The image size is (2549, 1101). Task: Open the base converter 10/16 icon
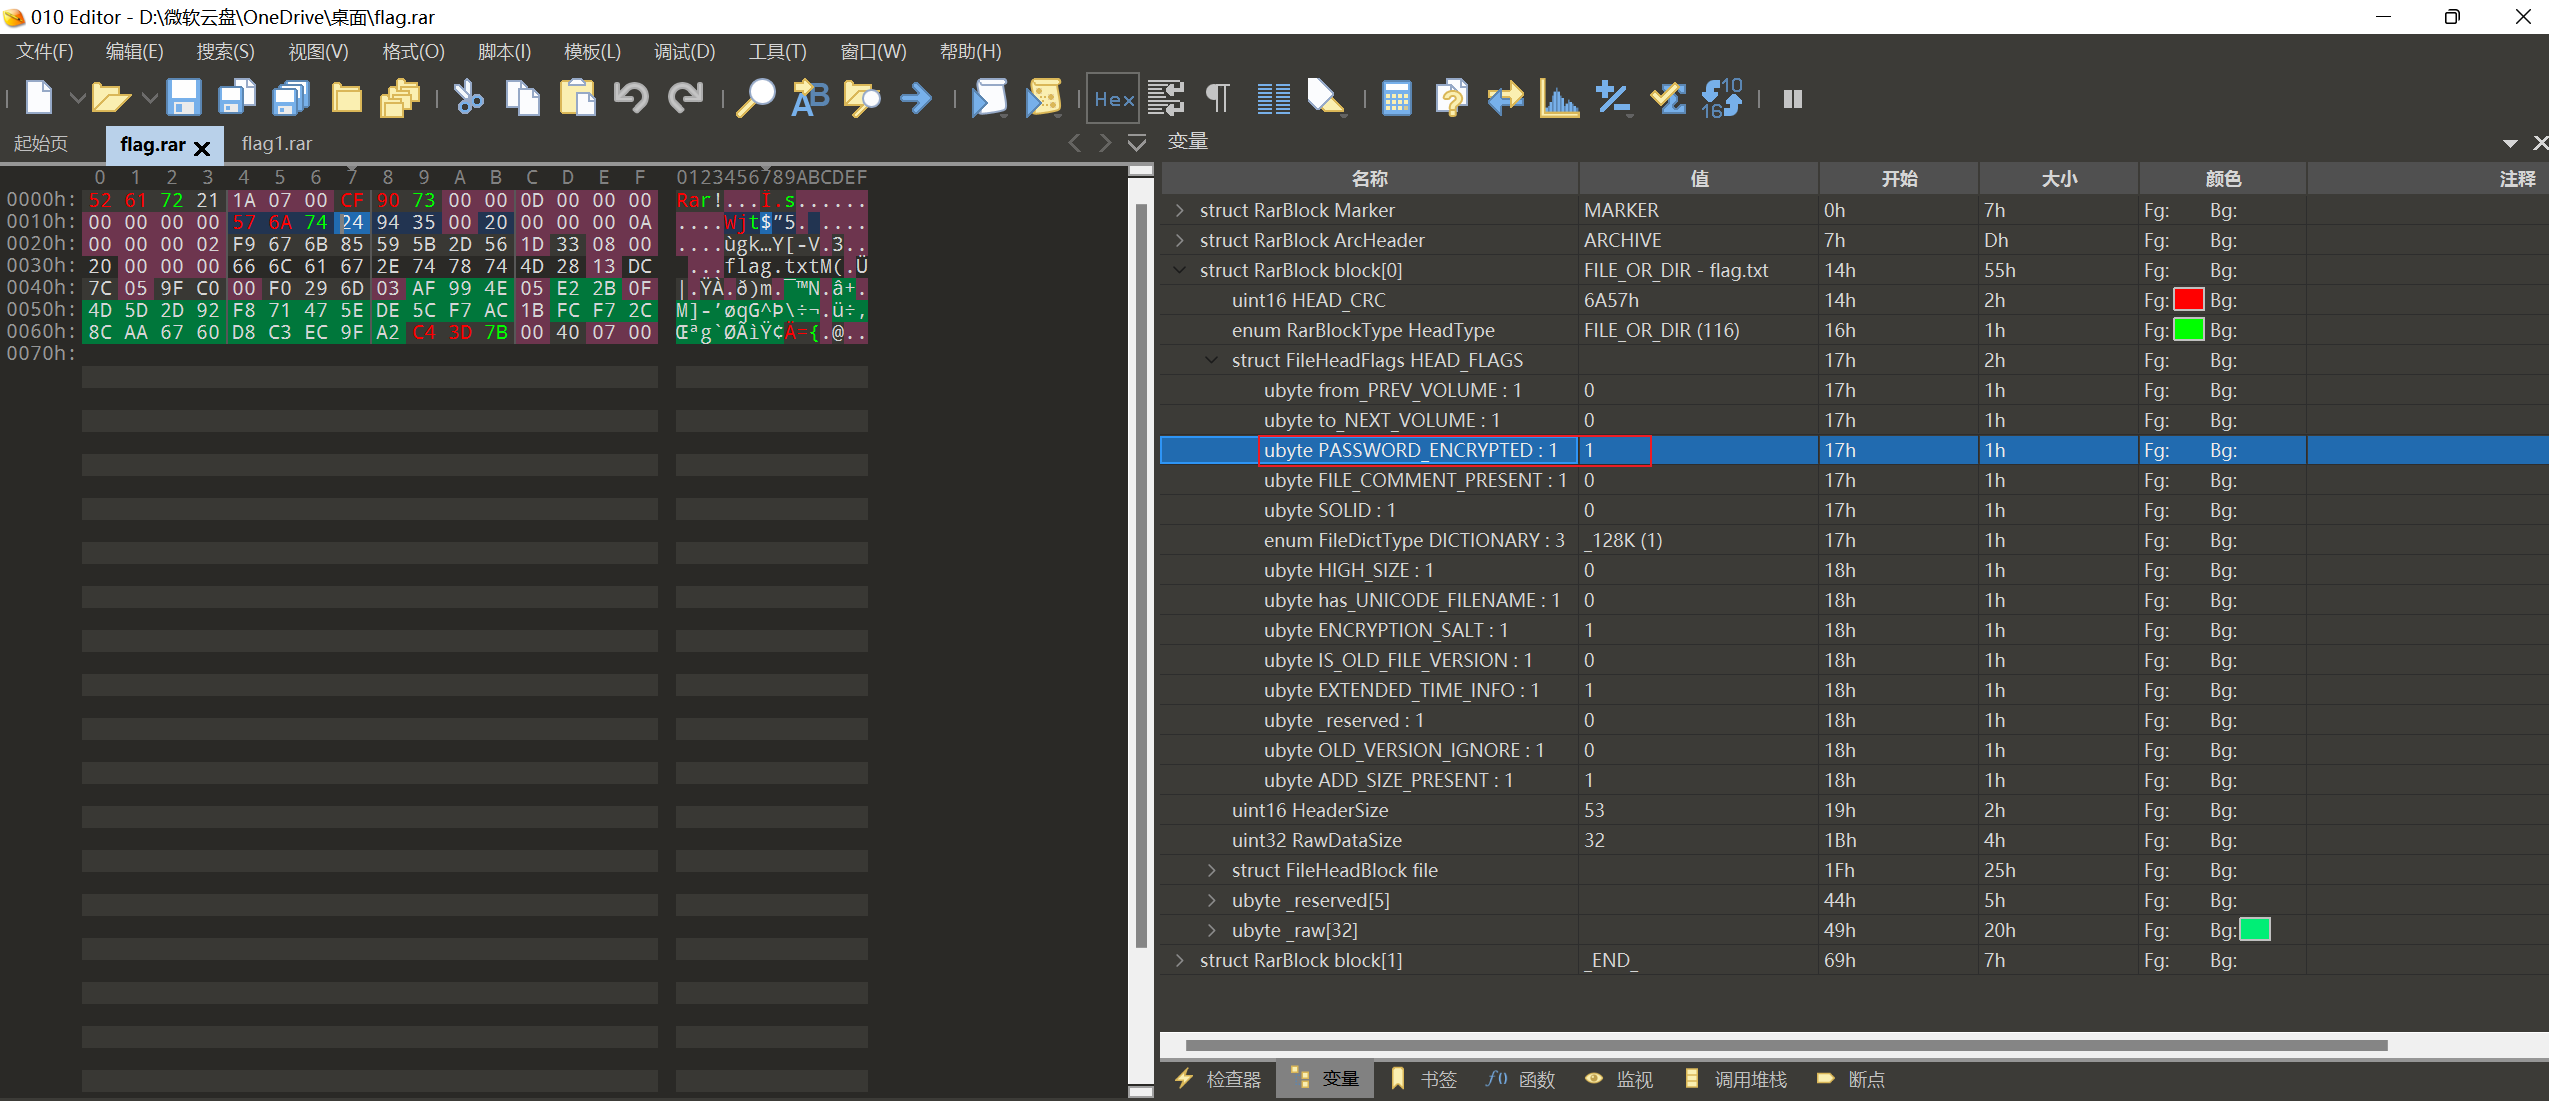[x=1721, y=98]
